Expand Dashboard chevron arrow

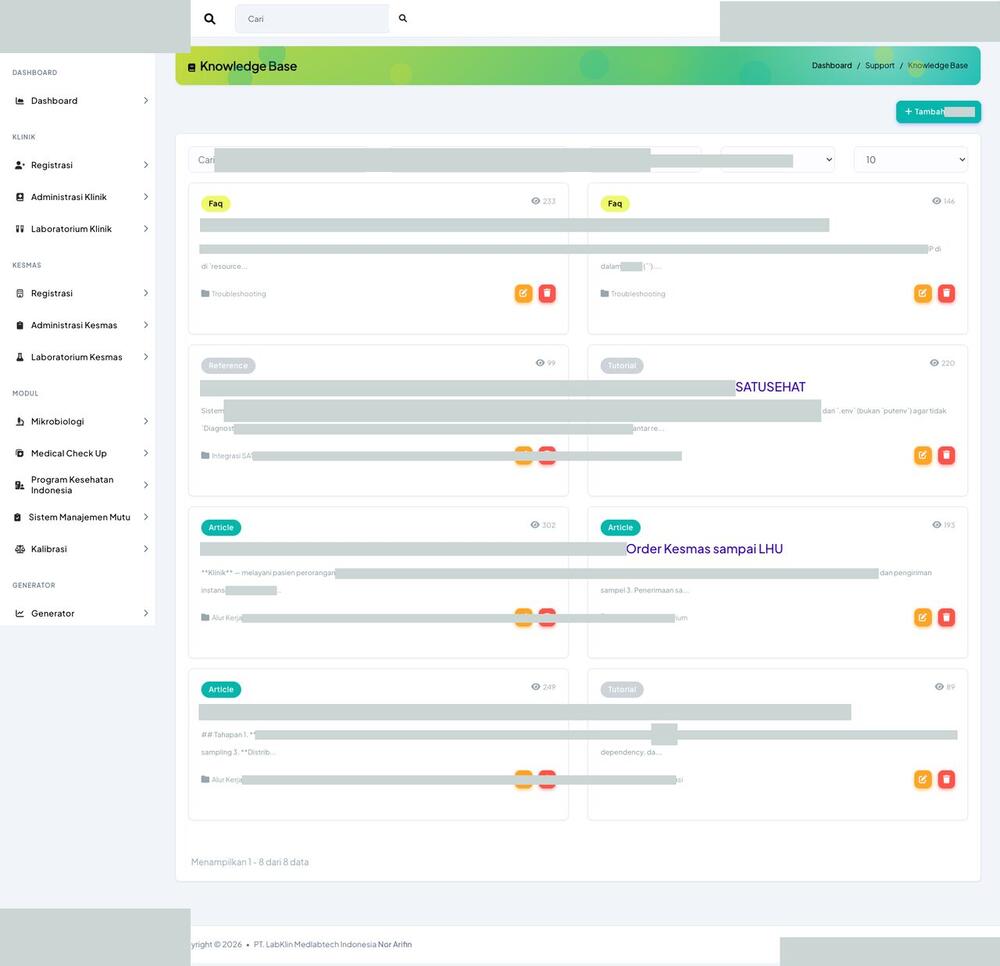point(145,101)
